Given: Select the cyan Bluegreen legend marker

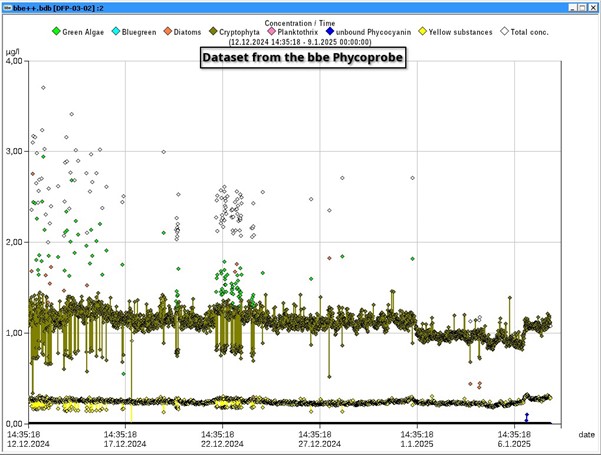Looking at the screenshot, I should pos(114,32).
